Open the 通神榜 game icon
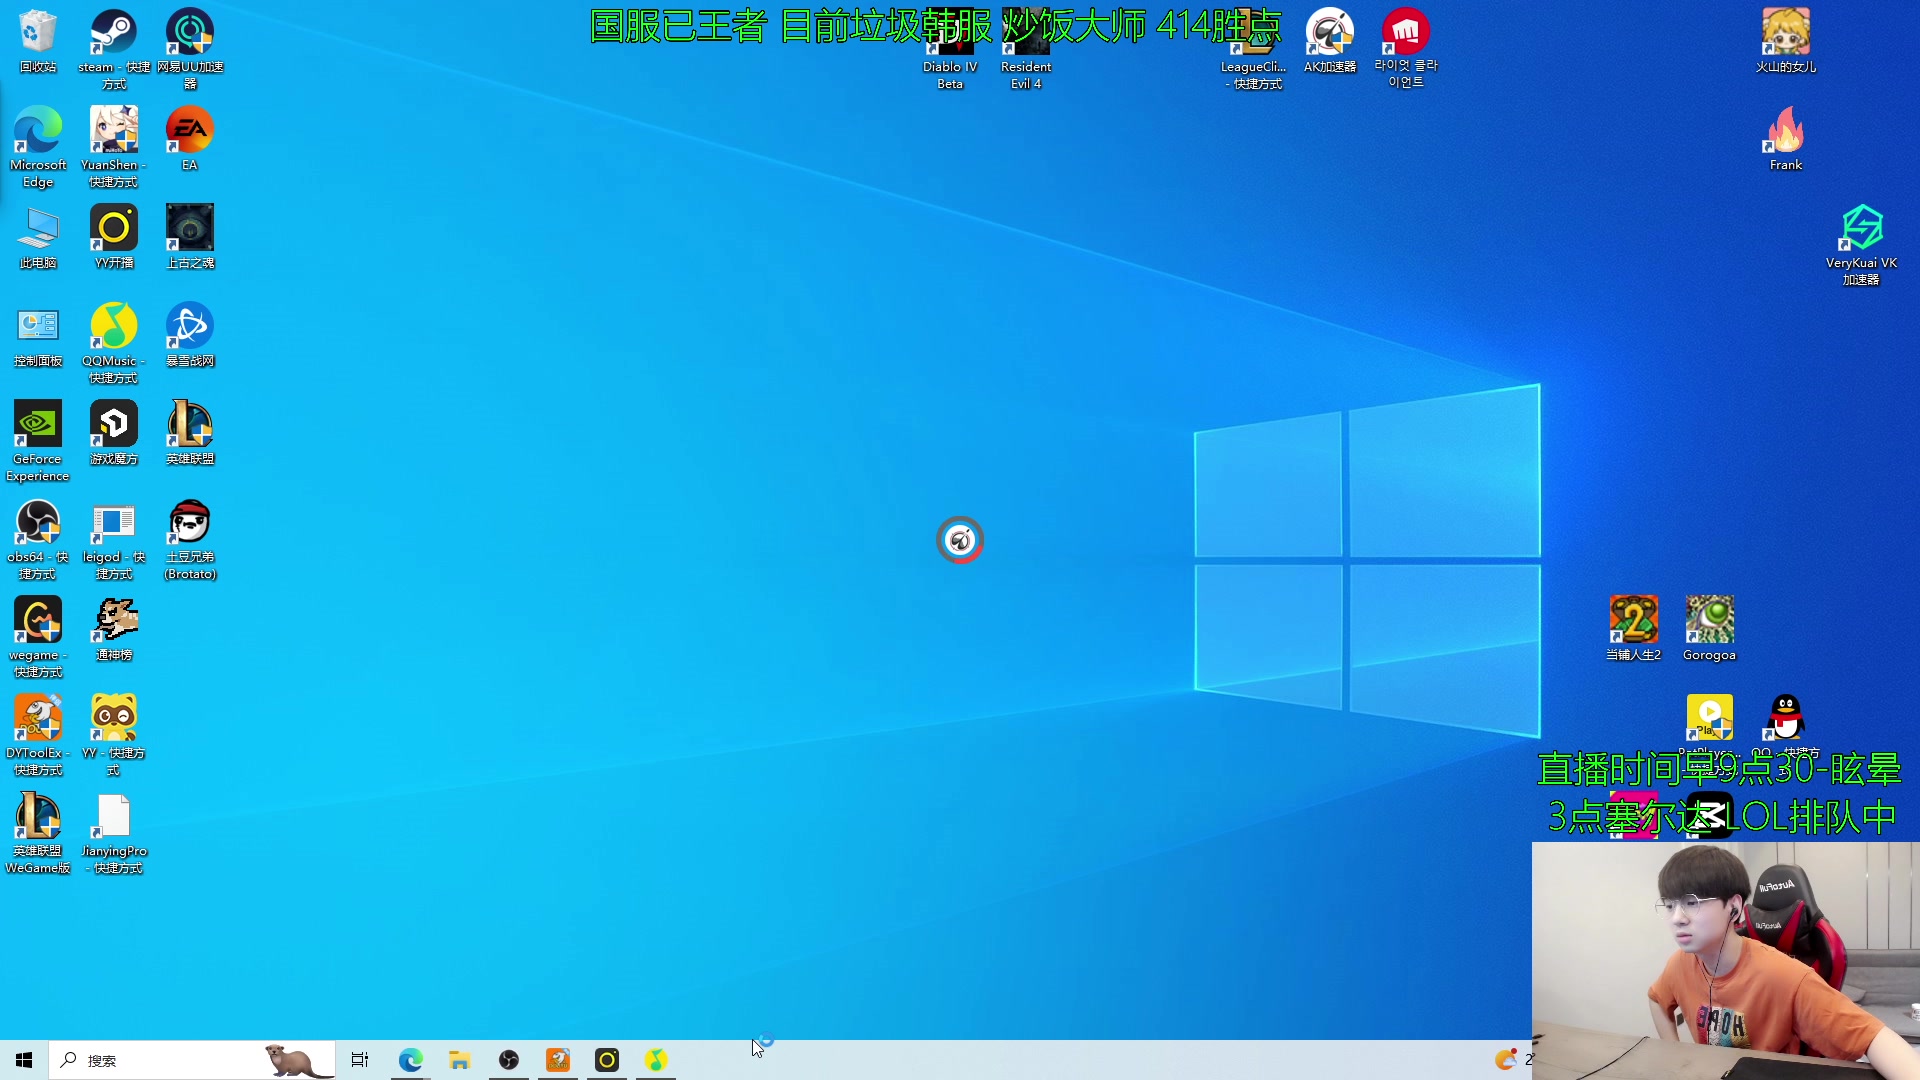This screenshot has height=1080, width=1920. tap(114, 629)
